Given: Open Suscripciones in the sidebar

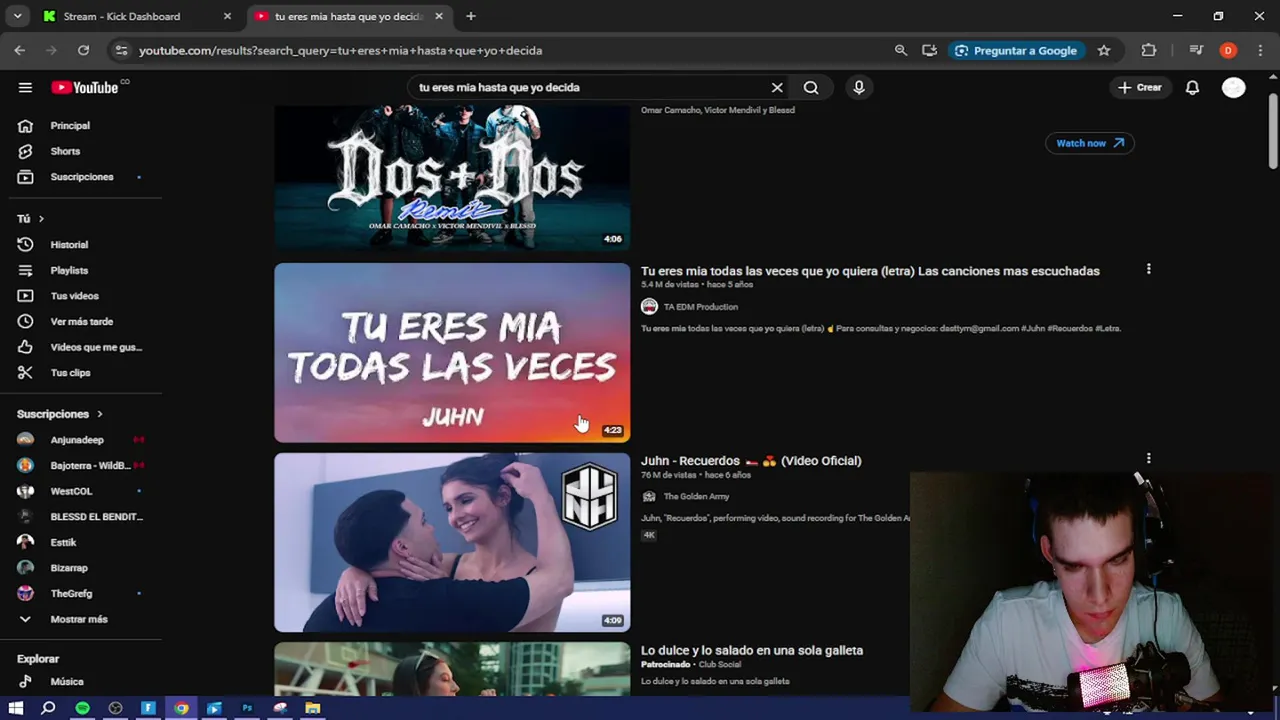Looking at the screenshot, I should click(x=81, y=177).
